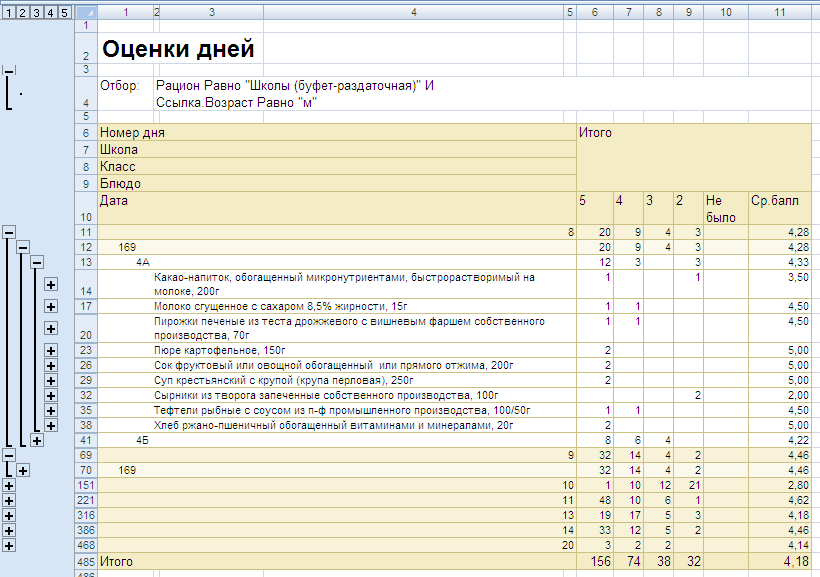820x577 pixels.
Task: Click average 3,50 for Какао-напиток row
Action: click(x=780, y=285)
